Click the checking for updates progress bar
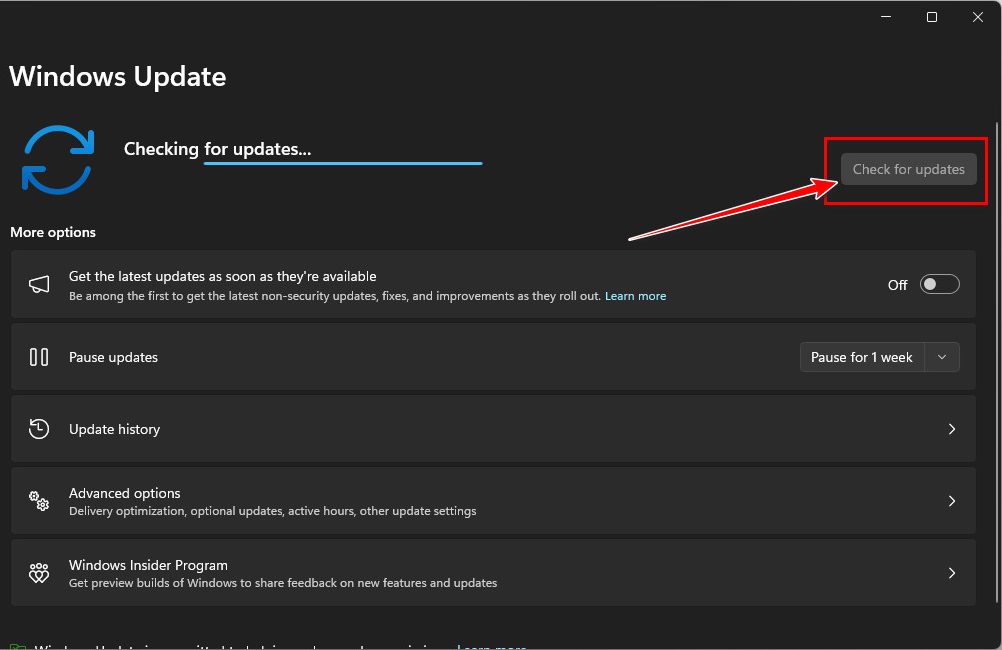 342,163
